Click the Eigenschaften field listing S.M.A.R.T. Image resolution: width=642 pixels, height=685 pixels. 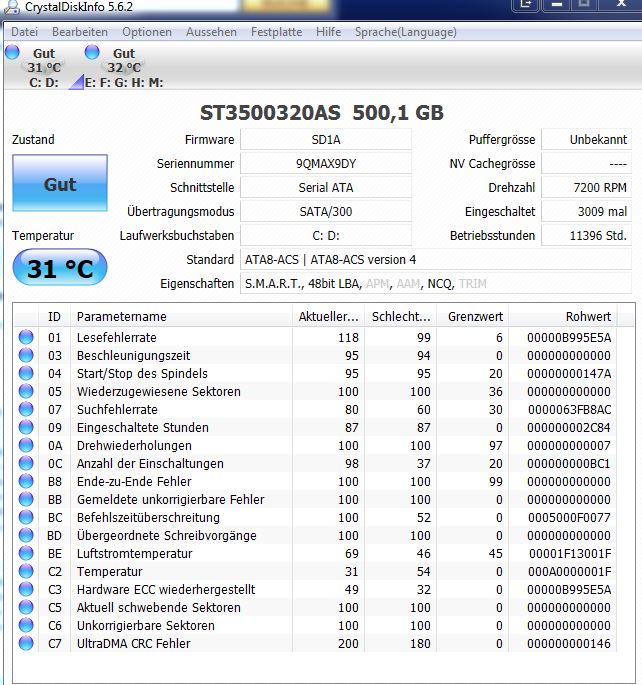pos(435,284)
